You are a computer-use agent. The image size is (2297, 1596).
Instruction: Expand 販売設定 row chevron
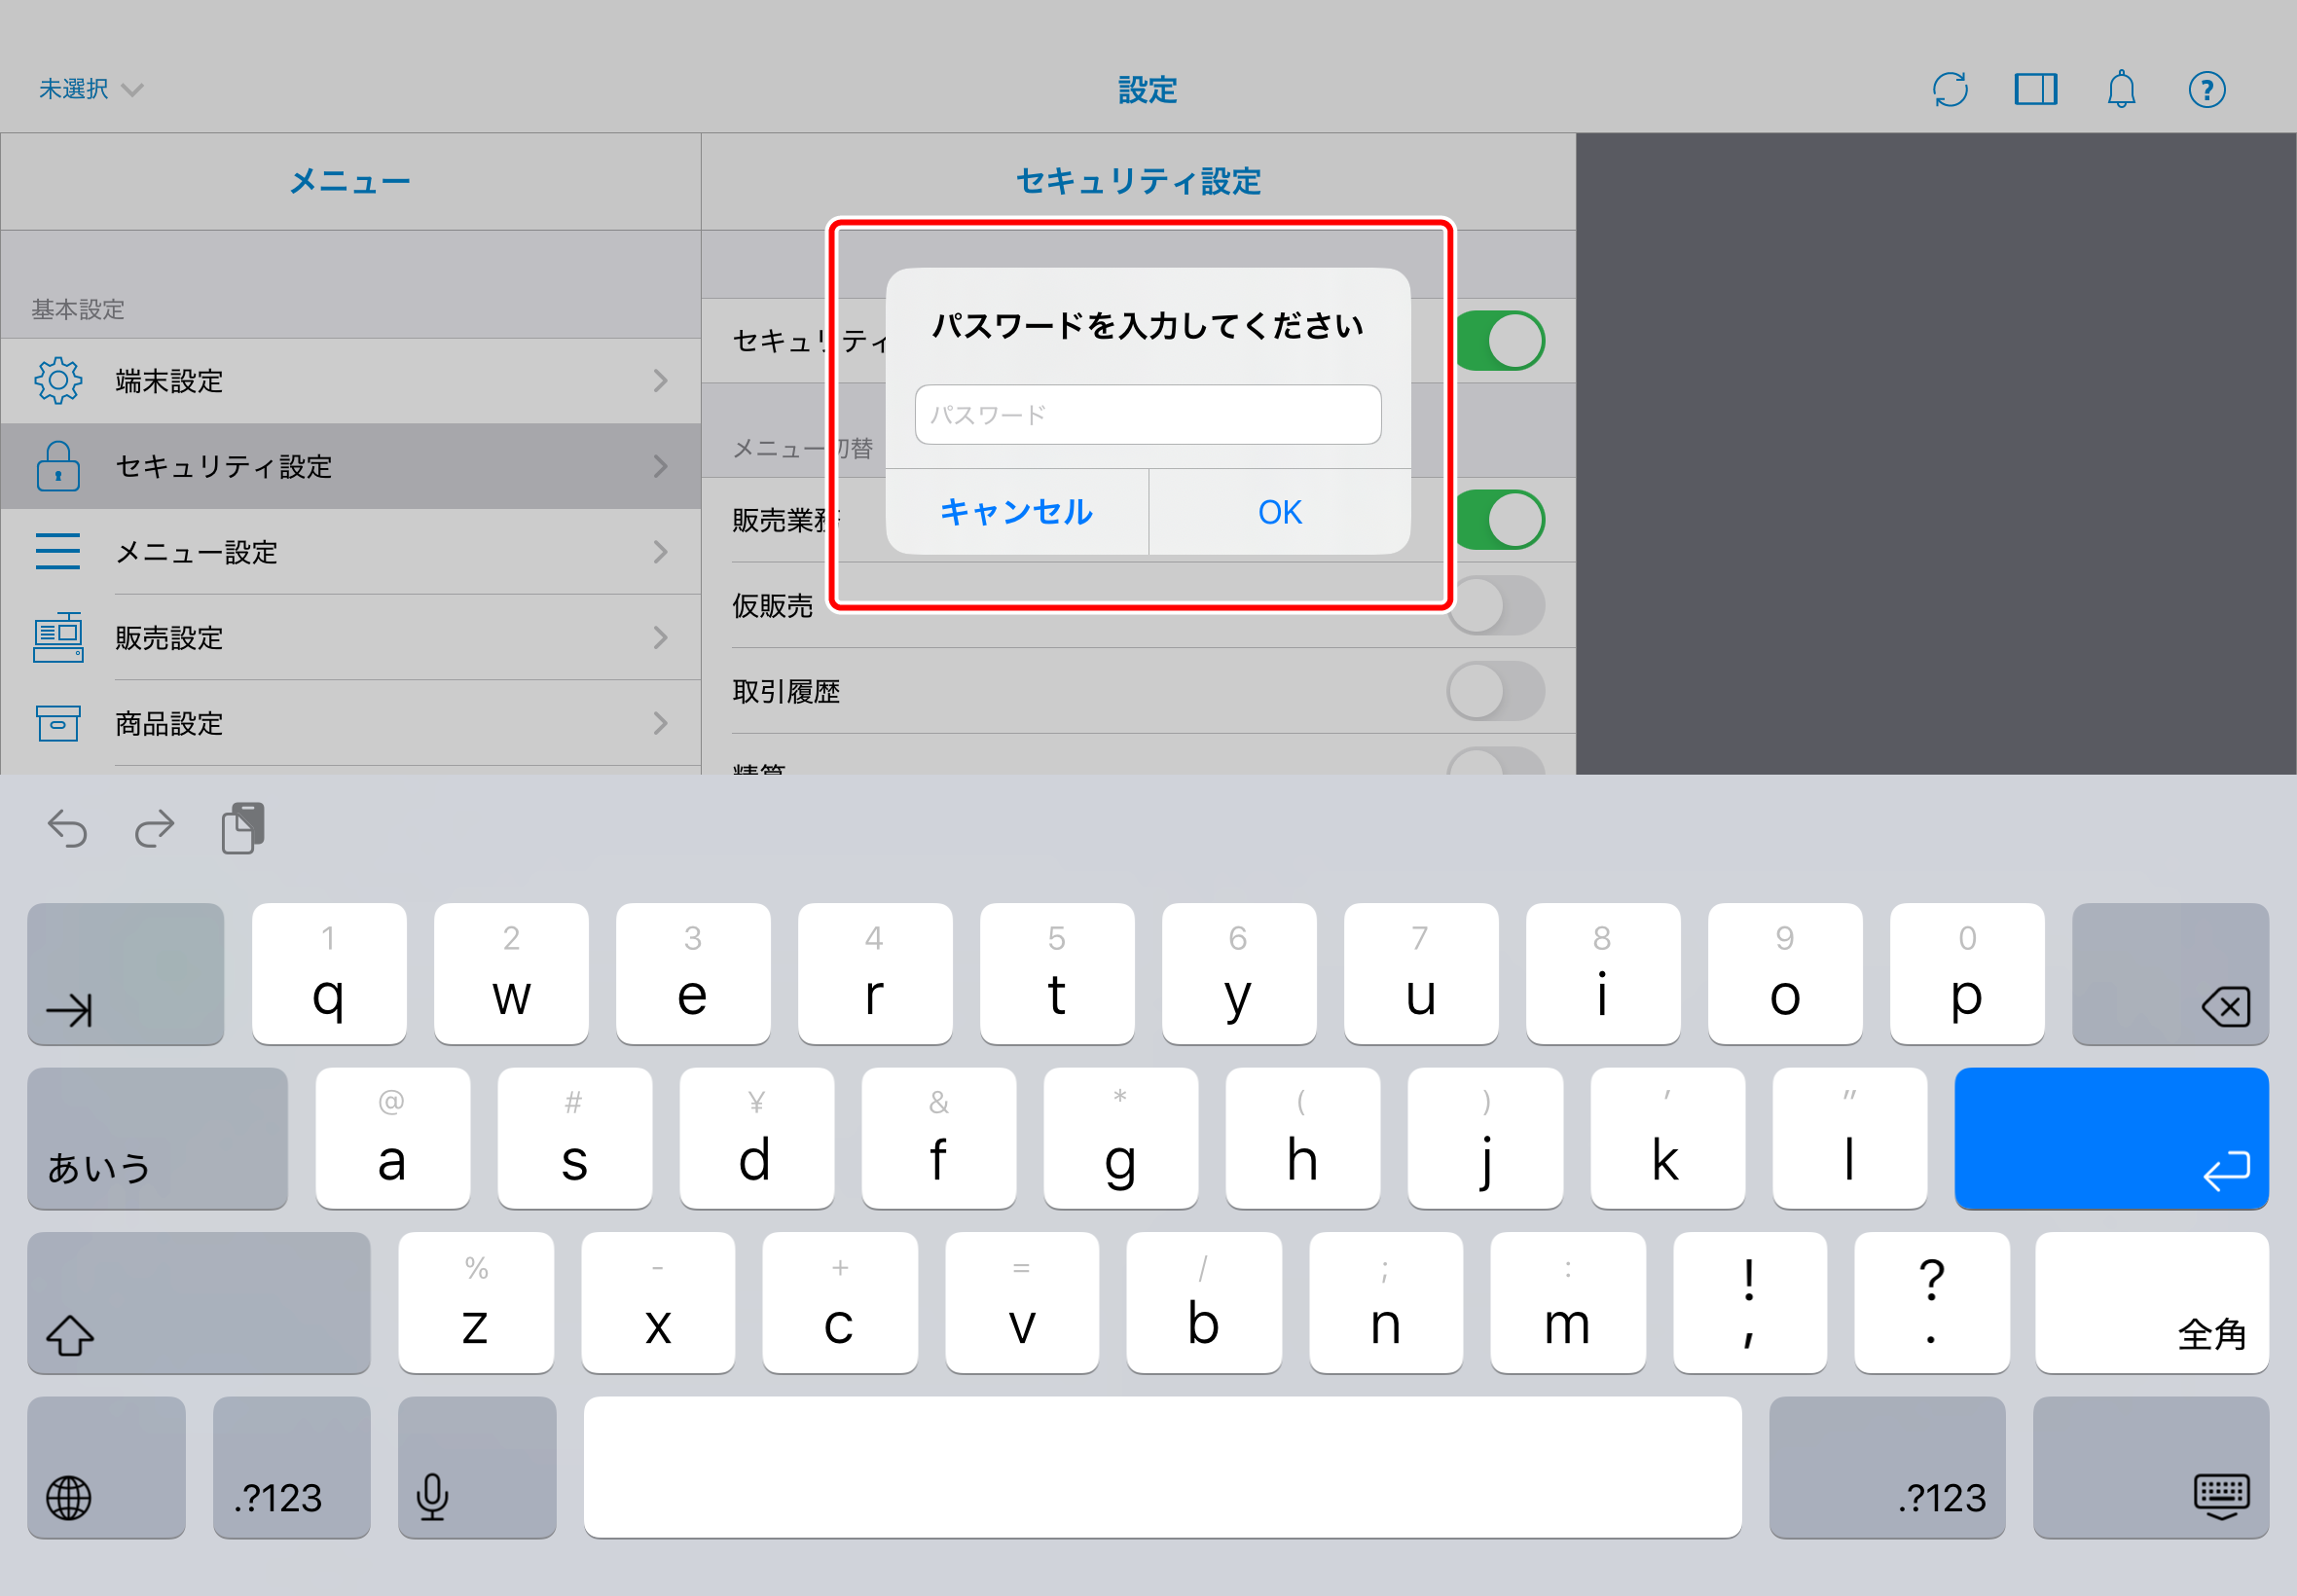pos(660,637)
